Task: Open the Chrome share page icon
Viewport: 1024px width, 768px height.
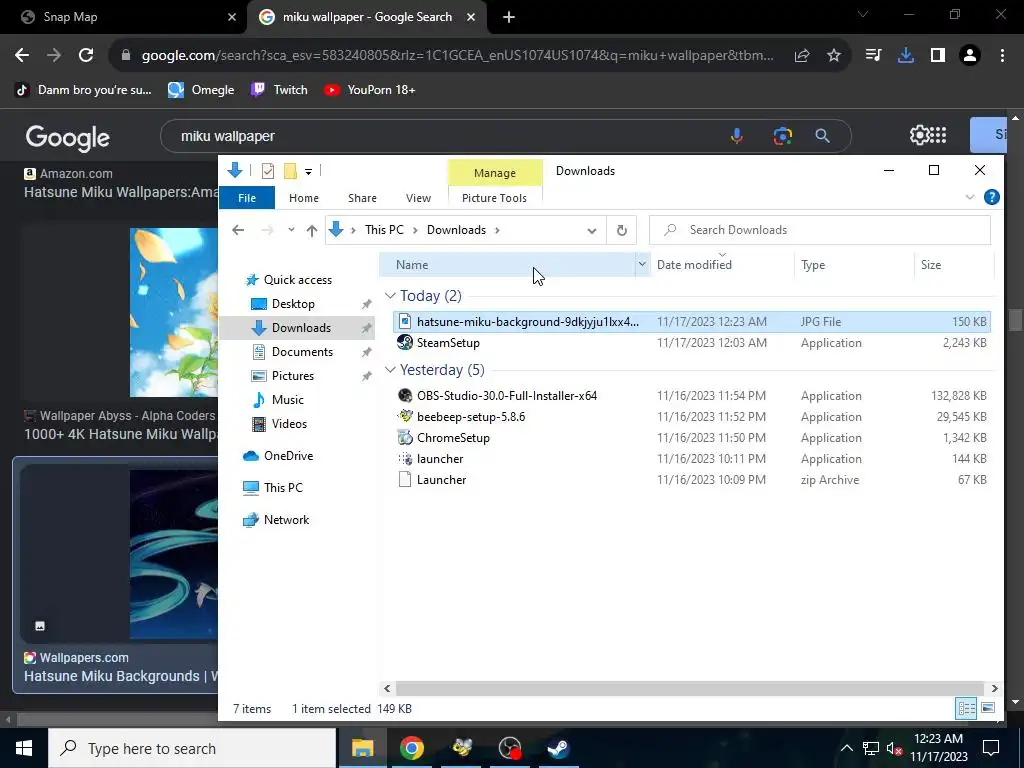Action: (x=802, y=56)
